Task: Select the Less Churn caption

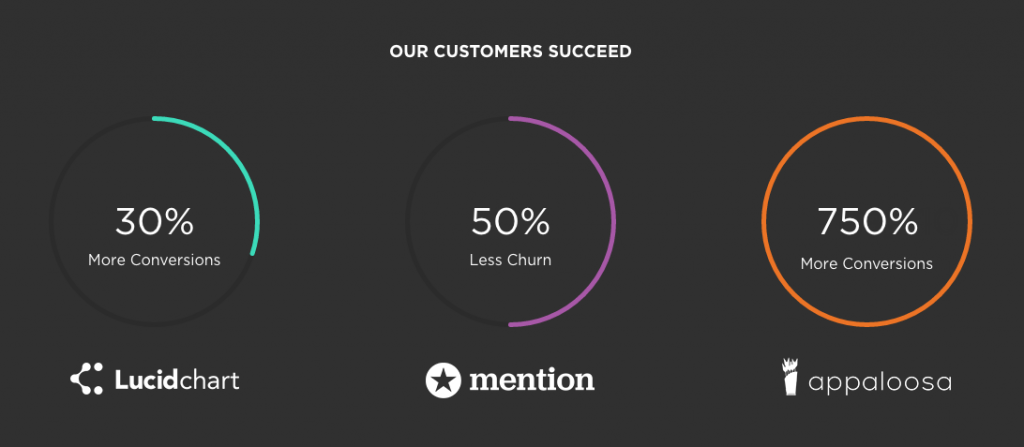Action: click(x=510, y=260)
